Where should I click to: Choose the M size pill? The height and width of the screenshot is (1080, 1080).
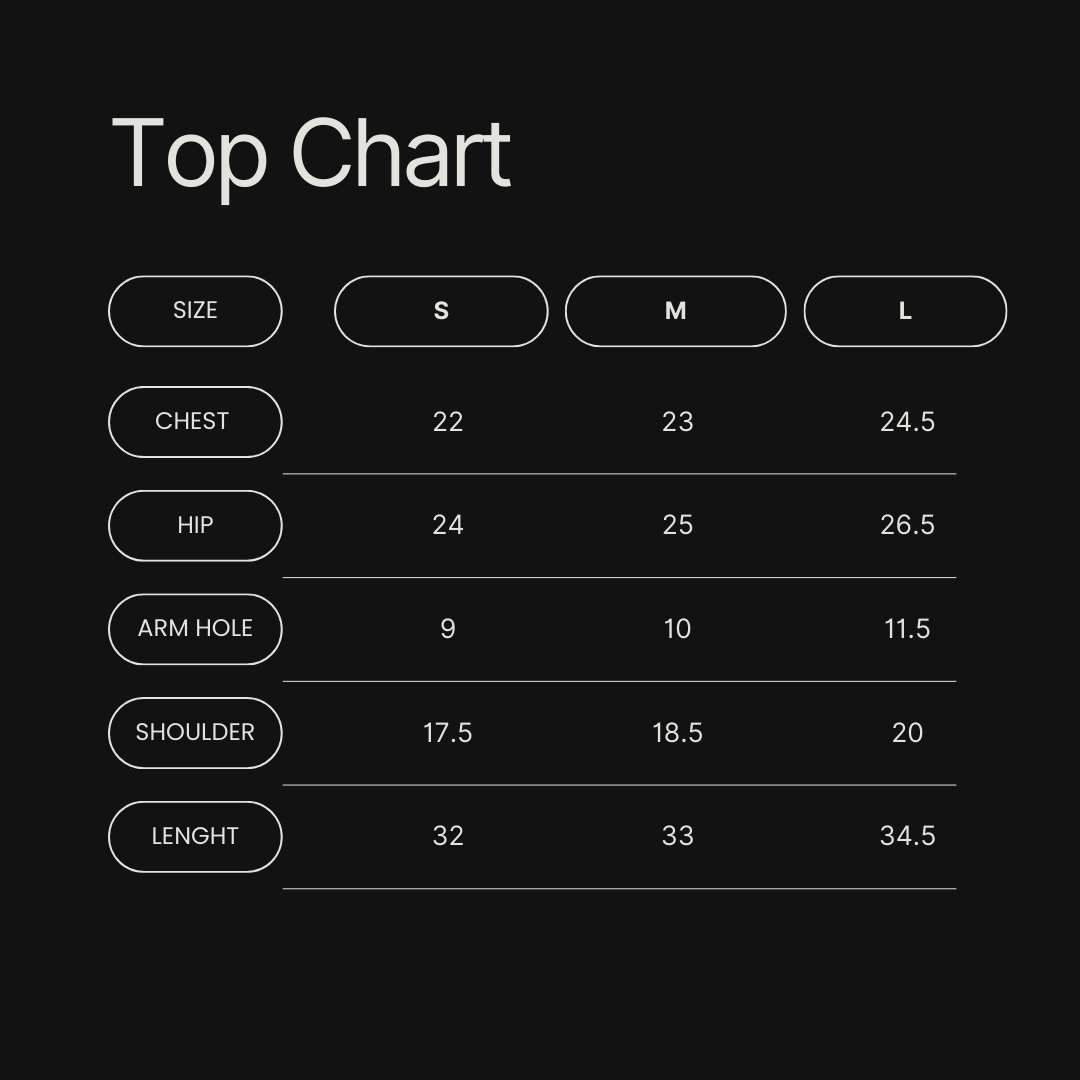(675, 311)
